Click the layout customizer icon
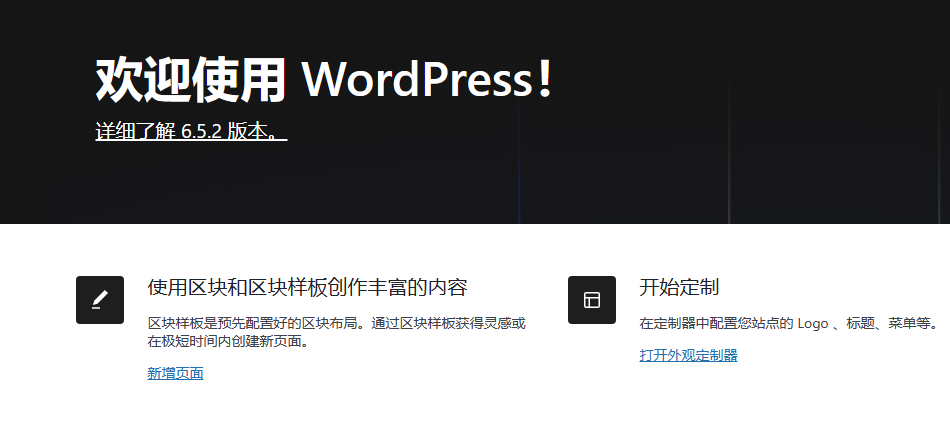This screenshot has height=426, width=950. tap(592, 300)
